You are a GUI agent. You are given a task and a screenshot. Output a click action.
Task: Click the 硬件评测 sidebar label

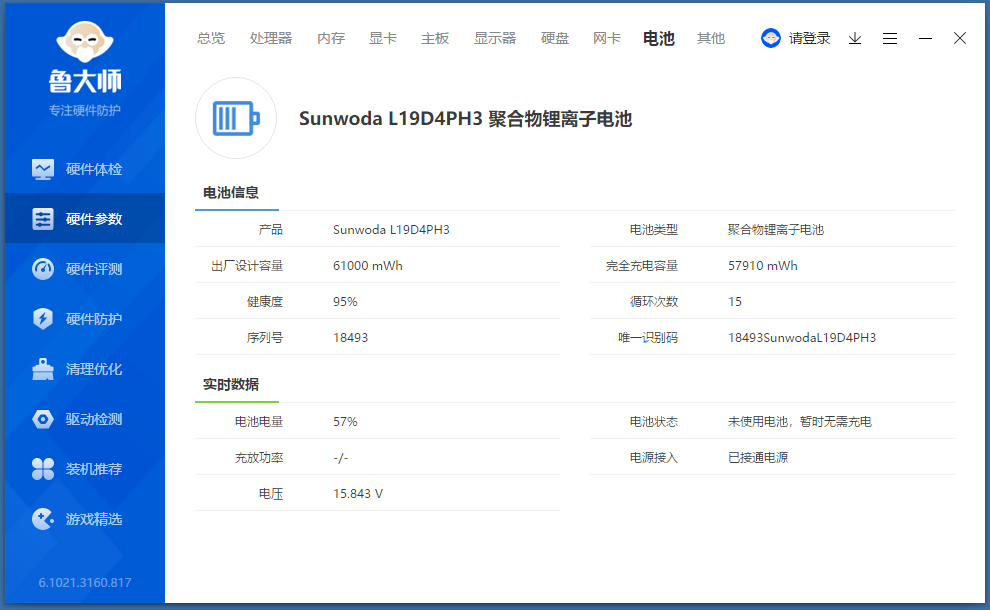(x=94, y=269)
